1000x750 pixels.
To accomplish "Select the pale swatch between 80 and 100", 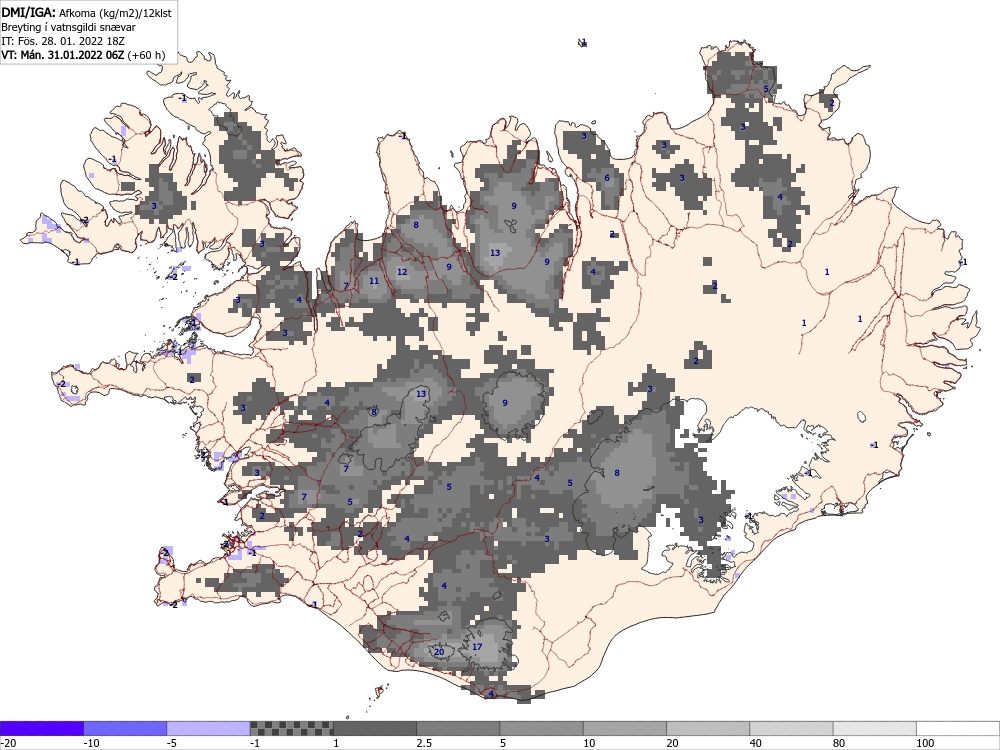I will 875,728.
